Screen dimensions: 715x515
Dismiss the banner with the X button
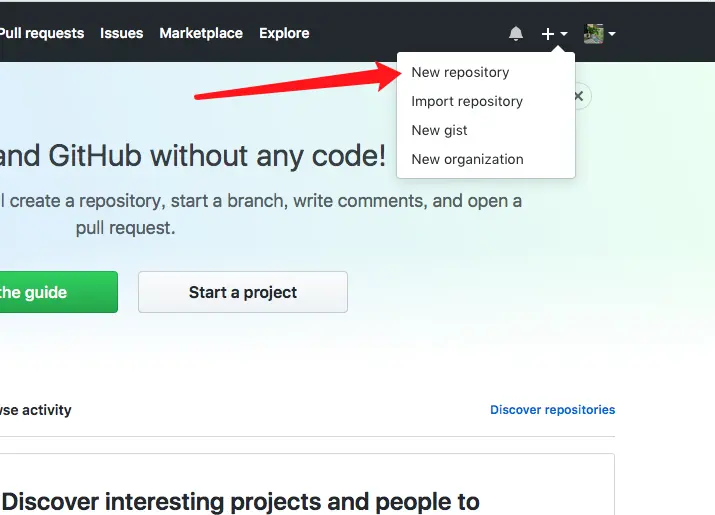click(x=579, y=96)
